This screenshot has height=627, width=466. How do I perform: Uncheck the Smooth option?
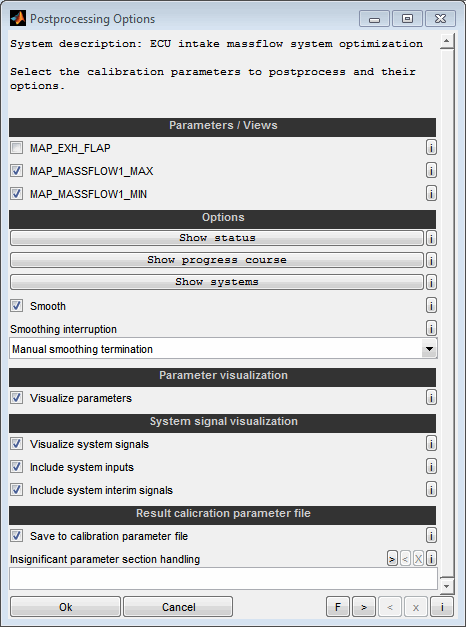tap(16, 306)
